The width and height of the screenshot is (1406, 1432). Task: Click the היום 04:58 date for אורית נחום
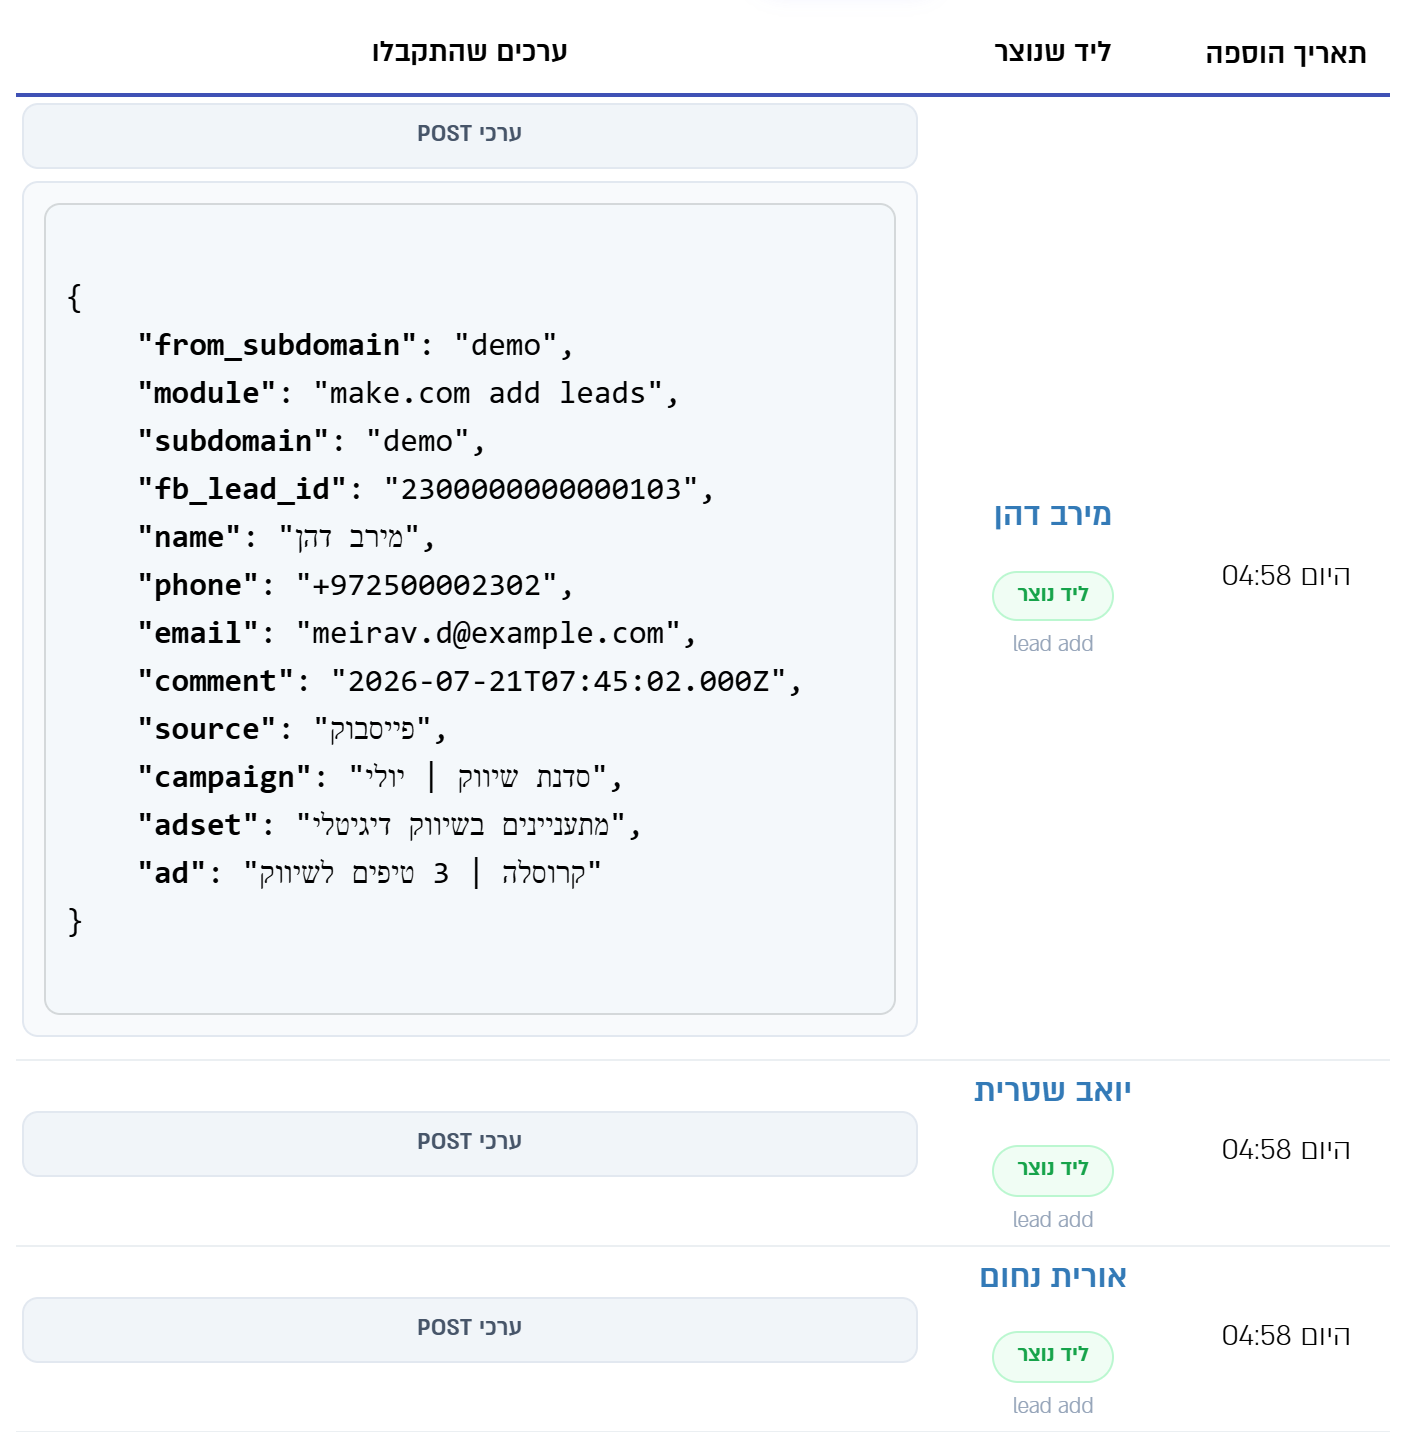tap(1286, 1336)
